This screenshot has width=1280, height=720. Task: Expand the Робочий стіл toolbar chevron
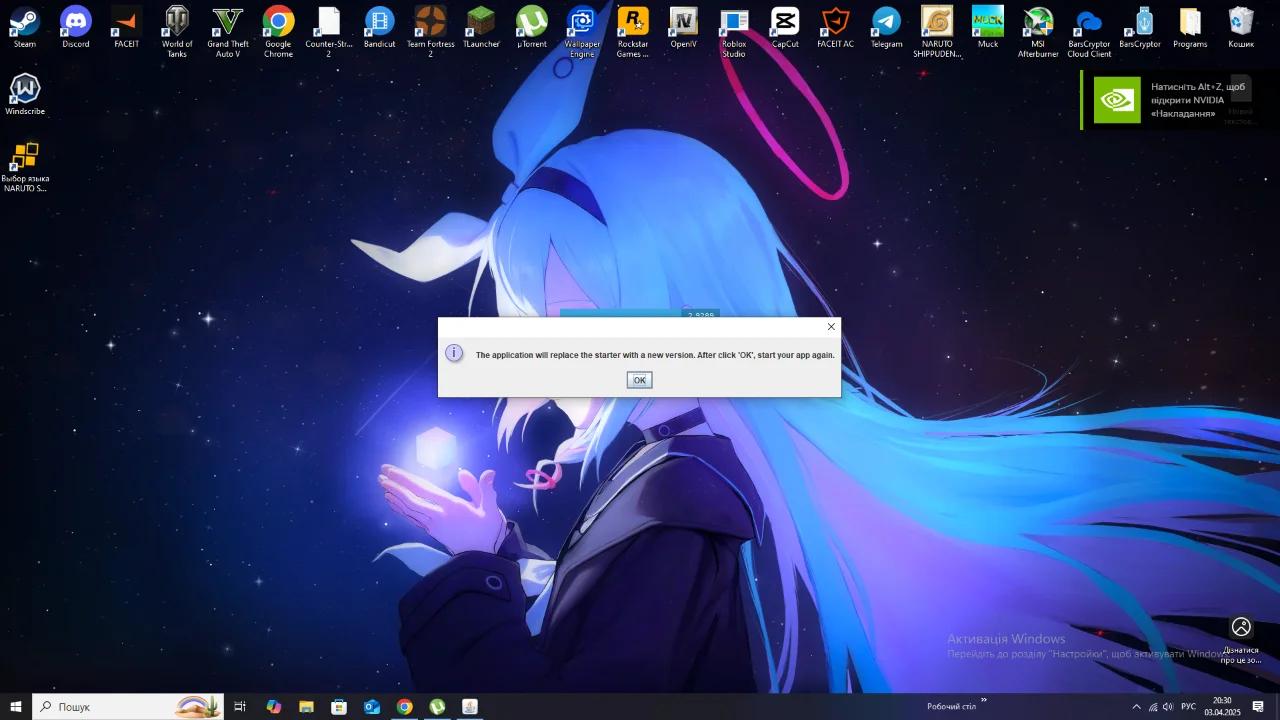coord(984,701)
